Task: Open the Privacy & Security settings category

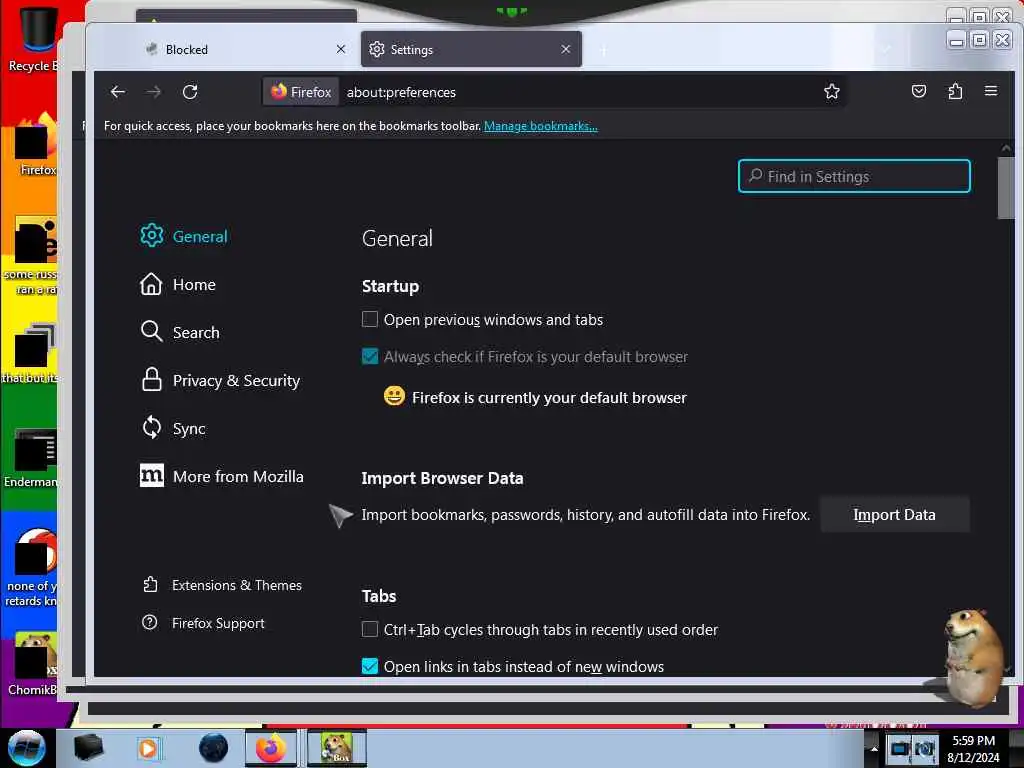Action: (220, 380)
